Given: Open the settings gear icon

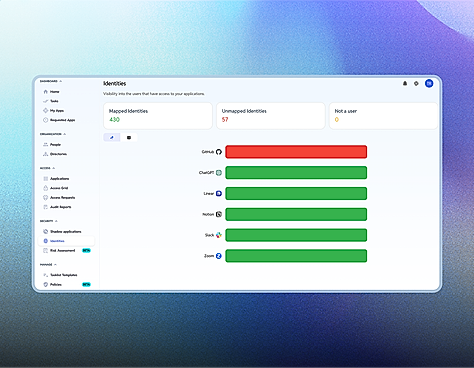Looking at the screenshot, I should point(416,83).
